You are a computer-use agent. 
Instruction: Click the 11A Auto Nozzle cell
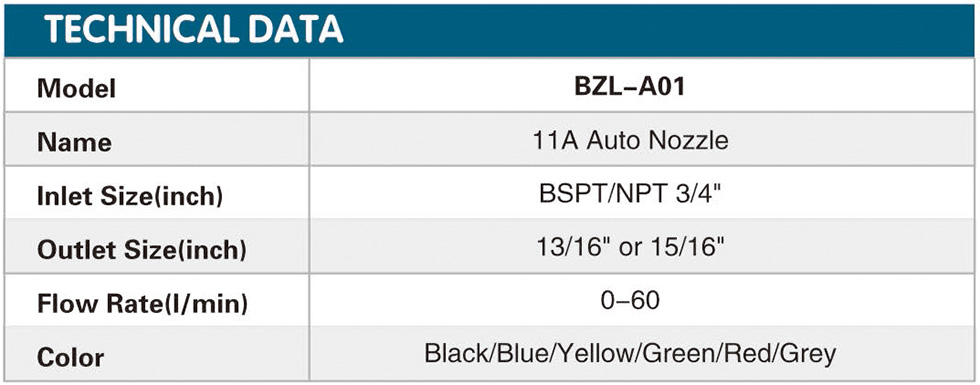[x=631, y=141]
